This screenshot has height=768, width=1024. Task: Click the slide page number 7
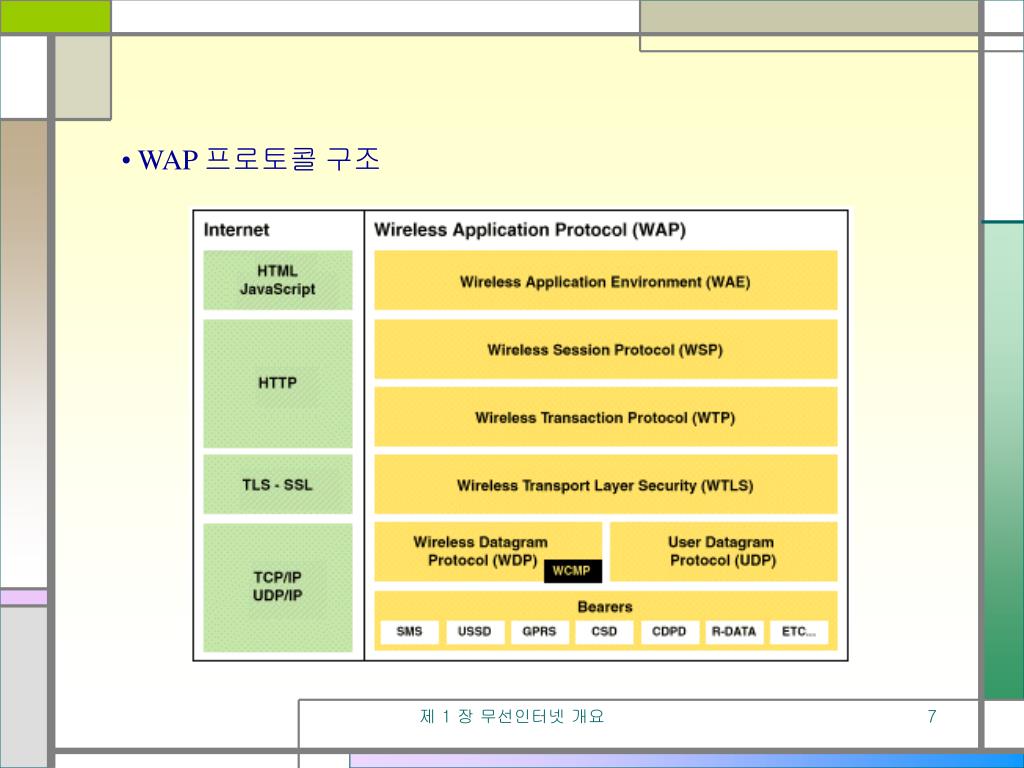932,716
